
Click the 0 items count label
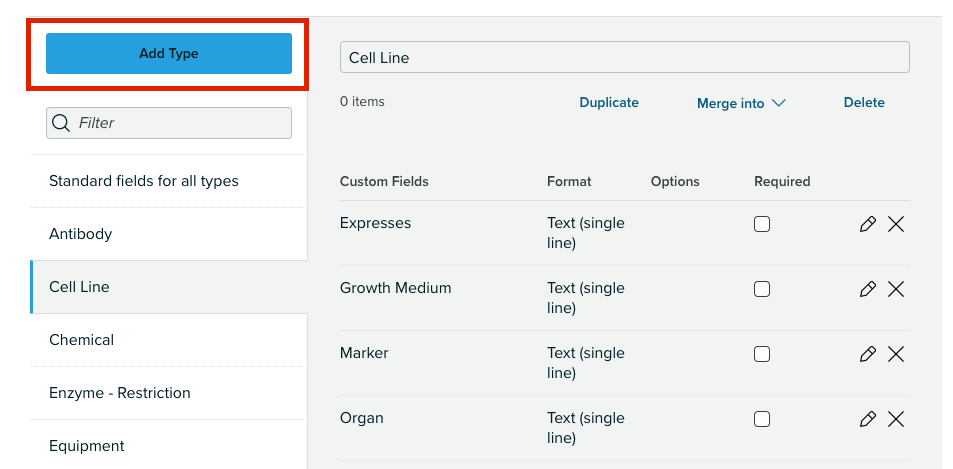(362, 101)
